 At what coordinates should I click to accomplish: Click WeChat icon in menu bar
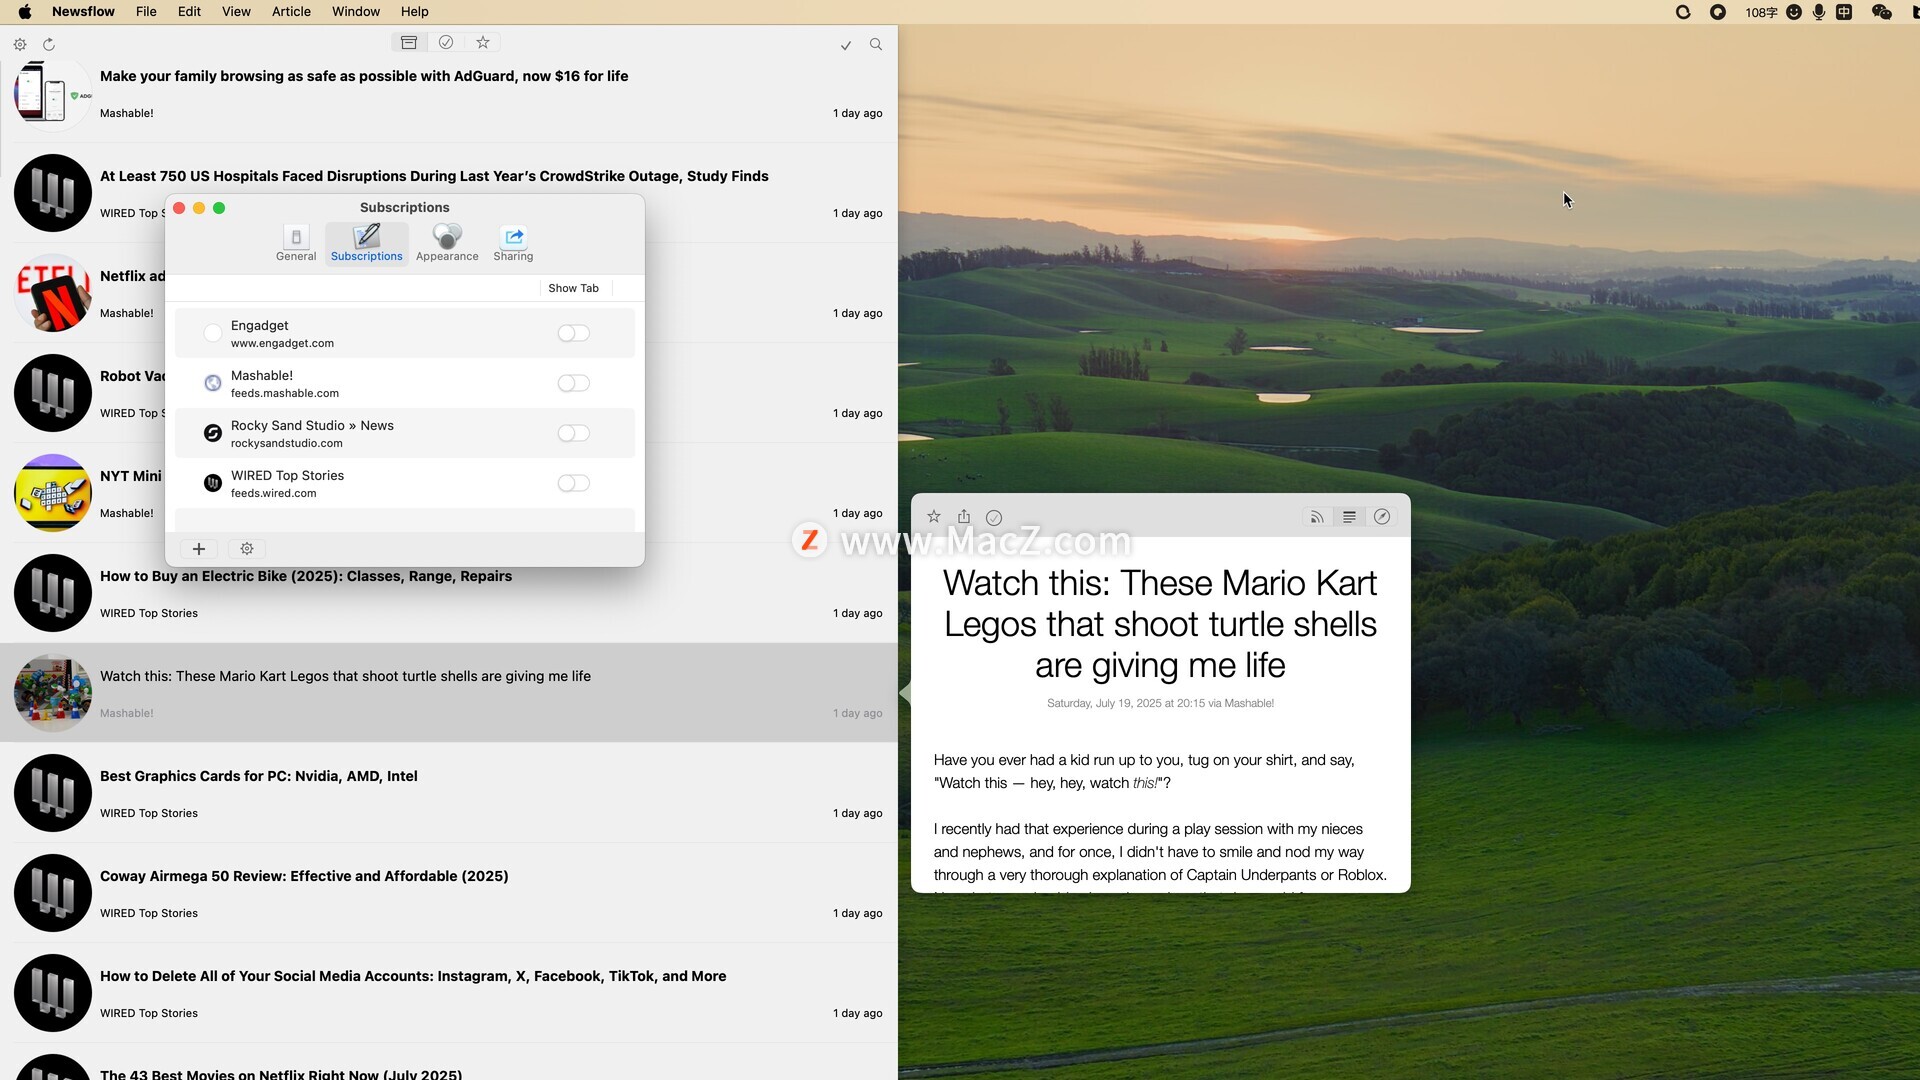pos(1881,12)
